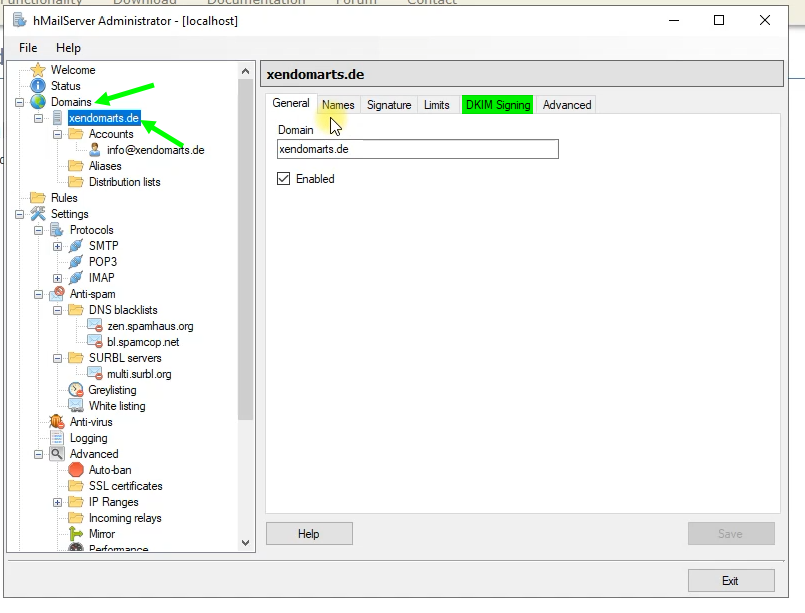This screenshot has height=613, width=805.
Task: Collapse the SURBL servers tree node
Action: click(58, 358)
